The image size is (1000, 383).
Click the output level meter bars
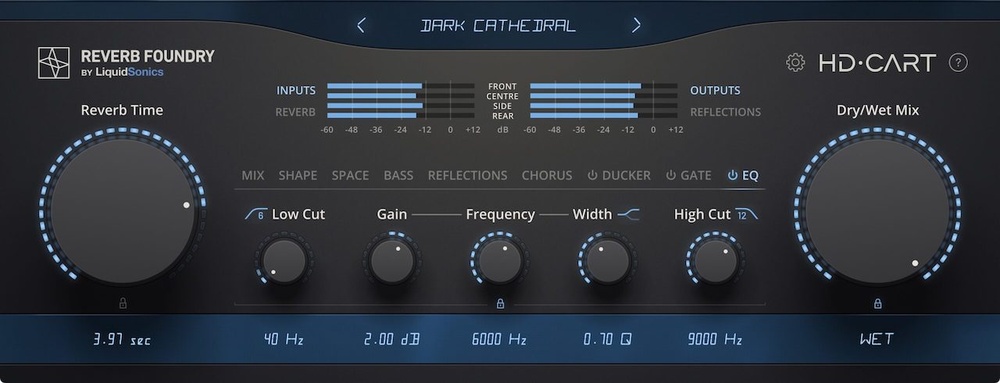click(603, 101)
